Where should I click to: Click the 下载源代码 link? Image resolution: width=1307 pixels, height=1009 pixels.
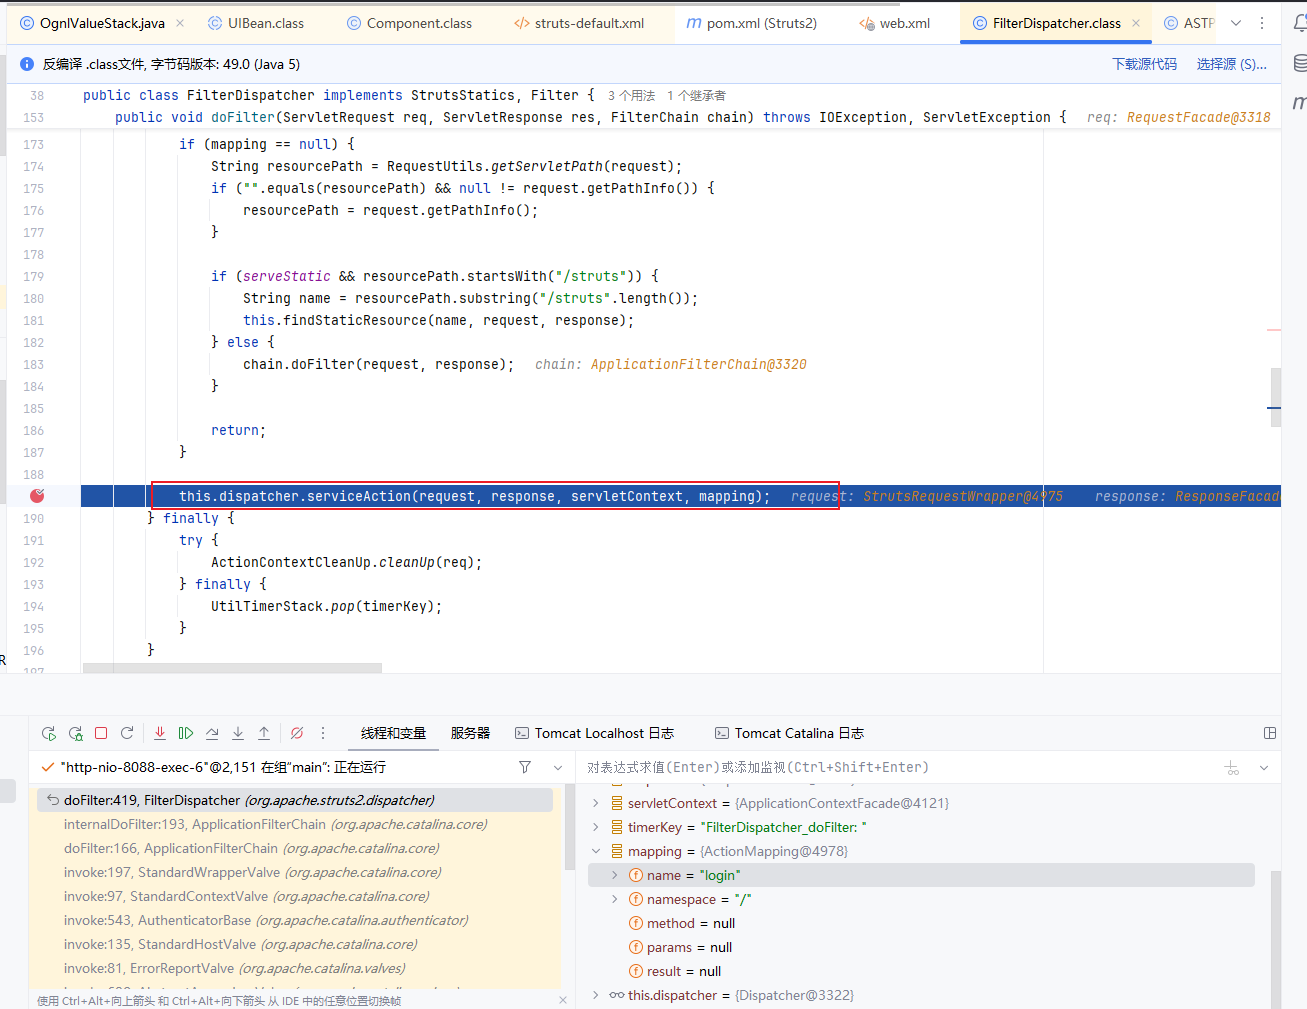click(x=1144, y=64)
